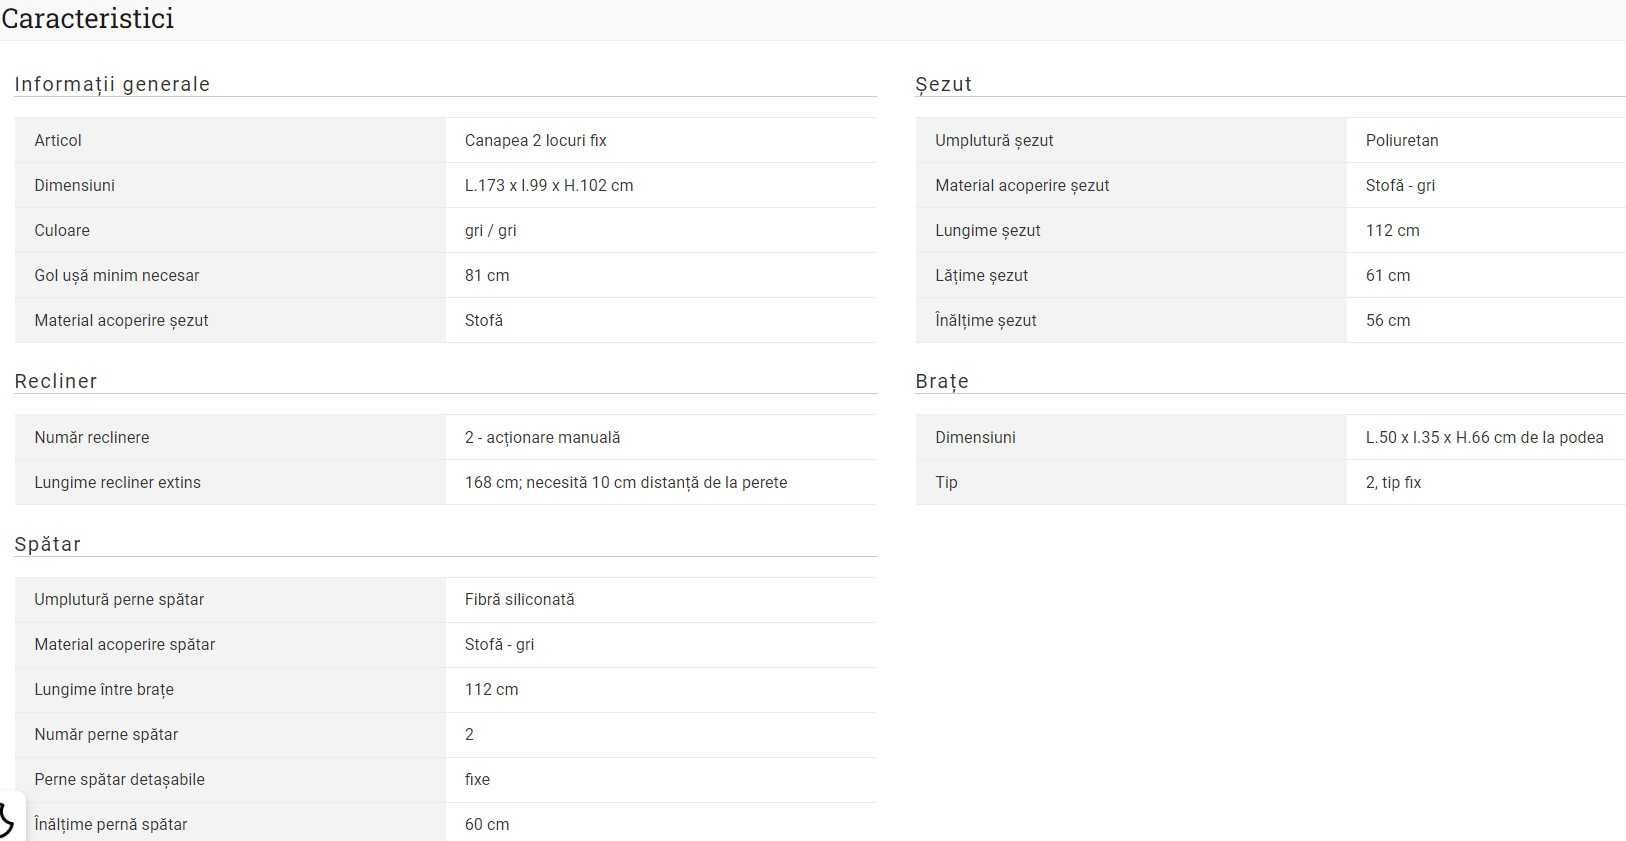Select the value Stofă in Informații generale
1626x841 pixels.
pyautogui.click(x=484, y=320)
